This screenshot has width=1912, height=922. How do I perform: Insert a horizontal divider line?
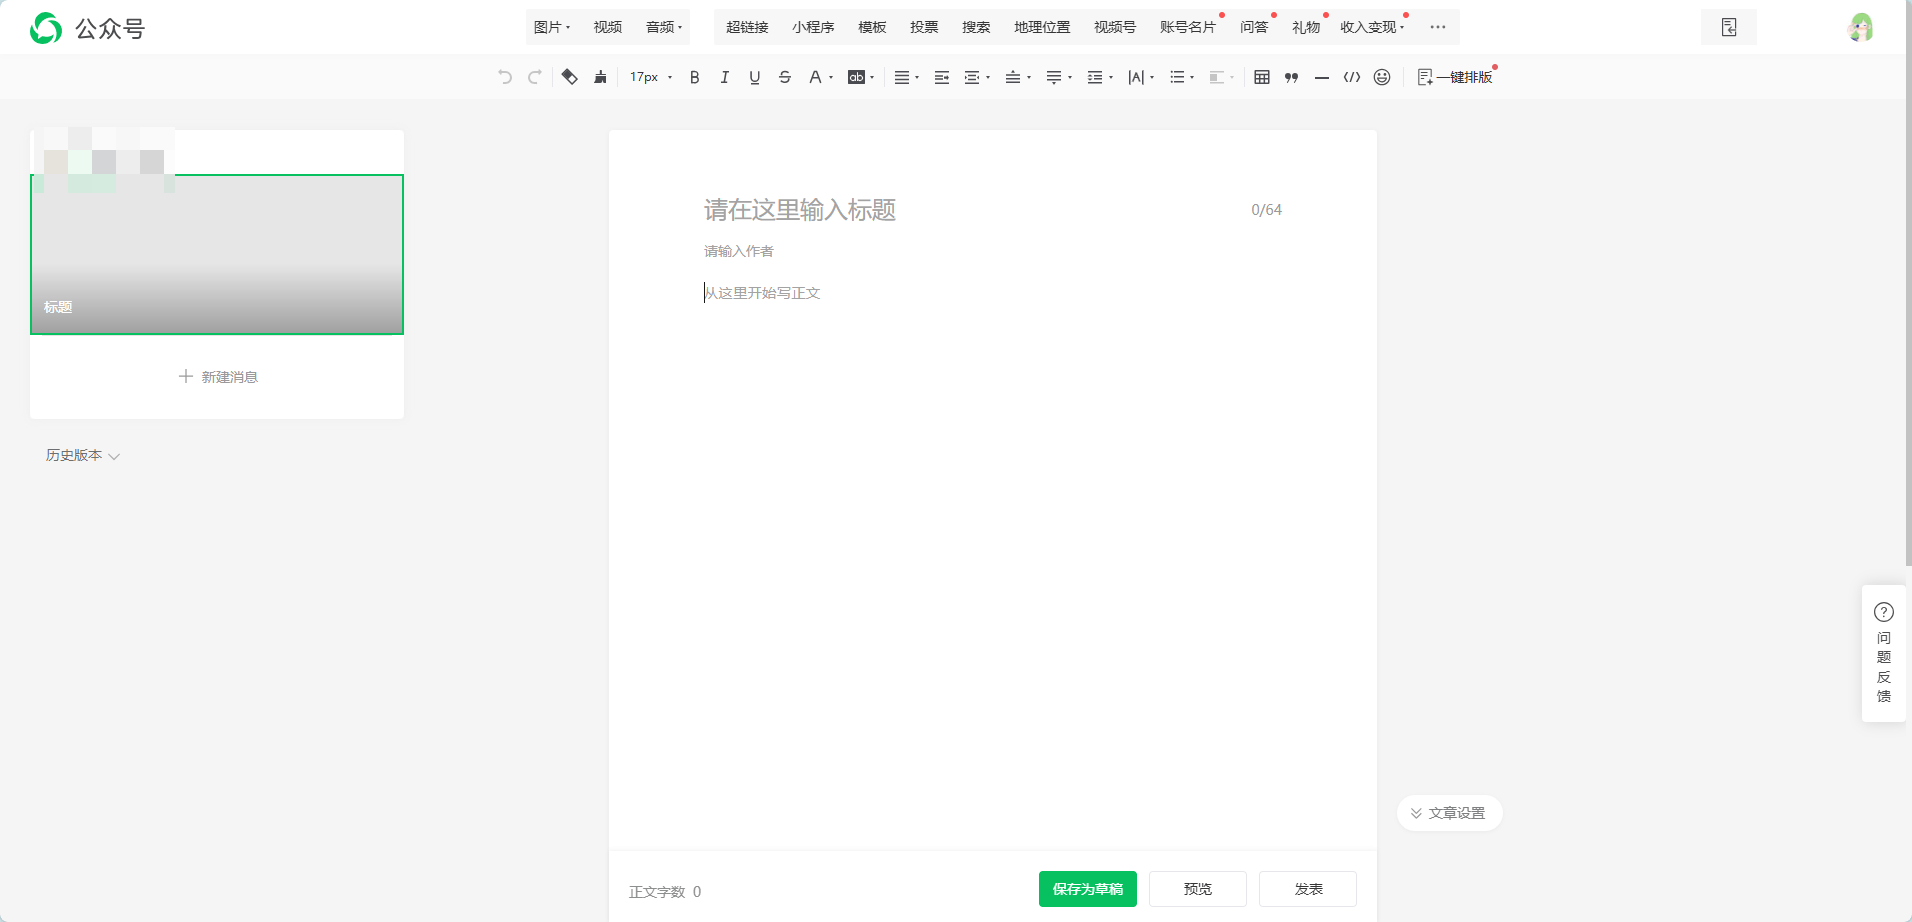(1321, 77)
